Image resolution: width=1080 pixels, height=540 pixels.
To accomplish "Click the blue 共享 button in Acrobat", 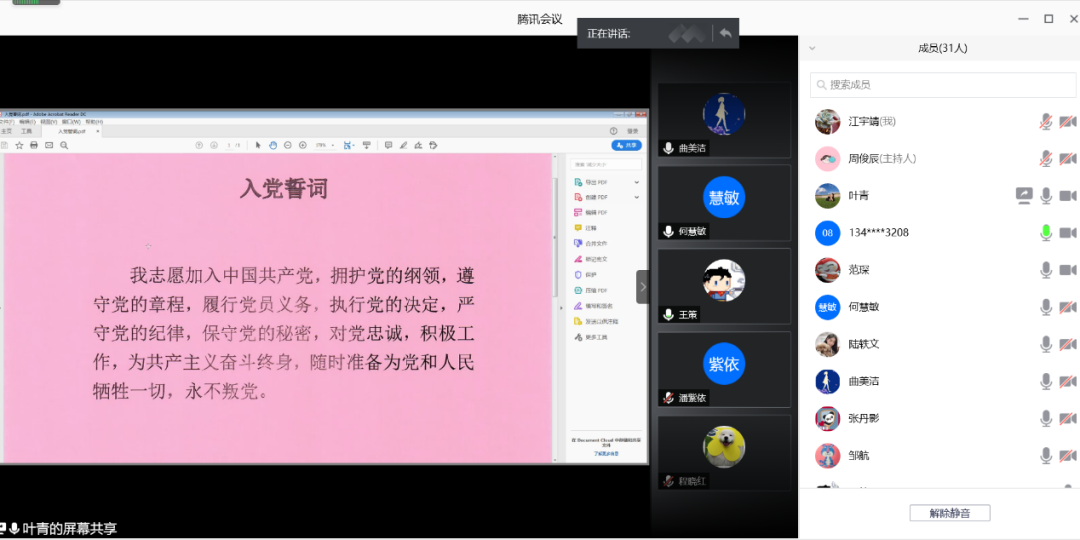I will coord(626,145).
